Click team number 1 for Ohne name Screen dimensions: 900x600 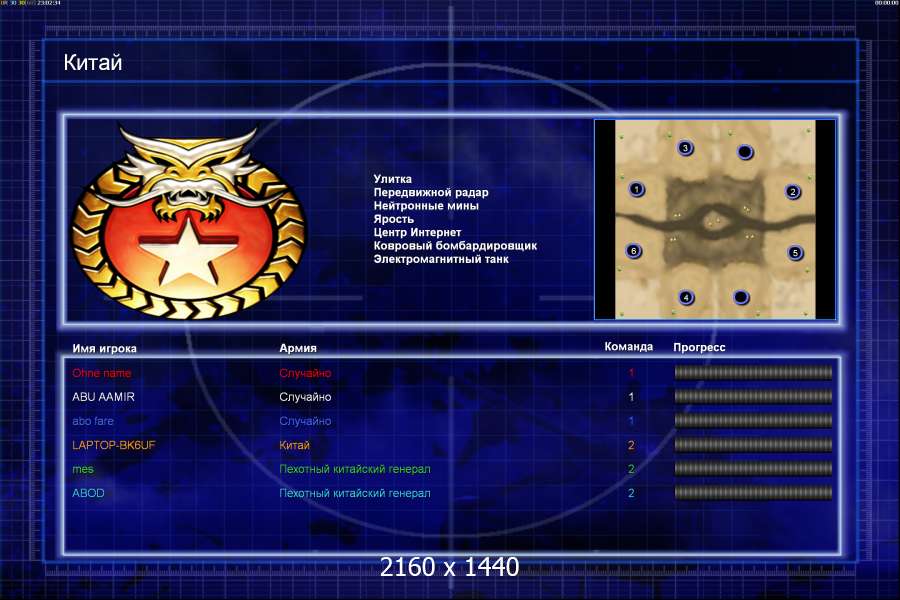point(631,373)
